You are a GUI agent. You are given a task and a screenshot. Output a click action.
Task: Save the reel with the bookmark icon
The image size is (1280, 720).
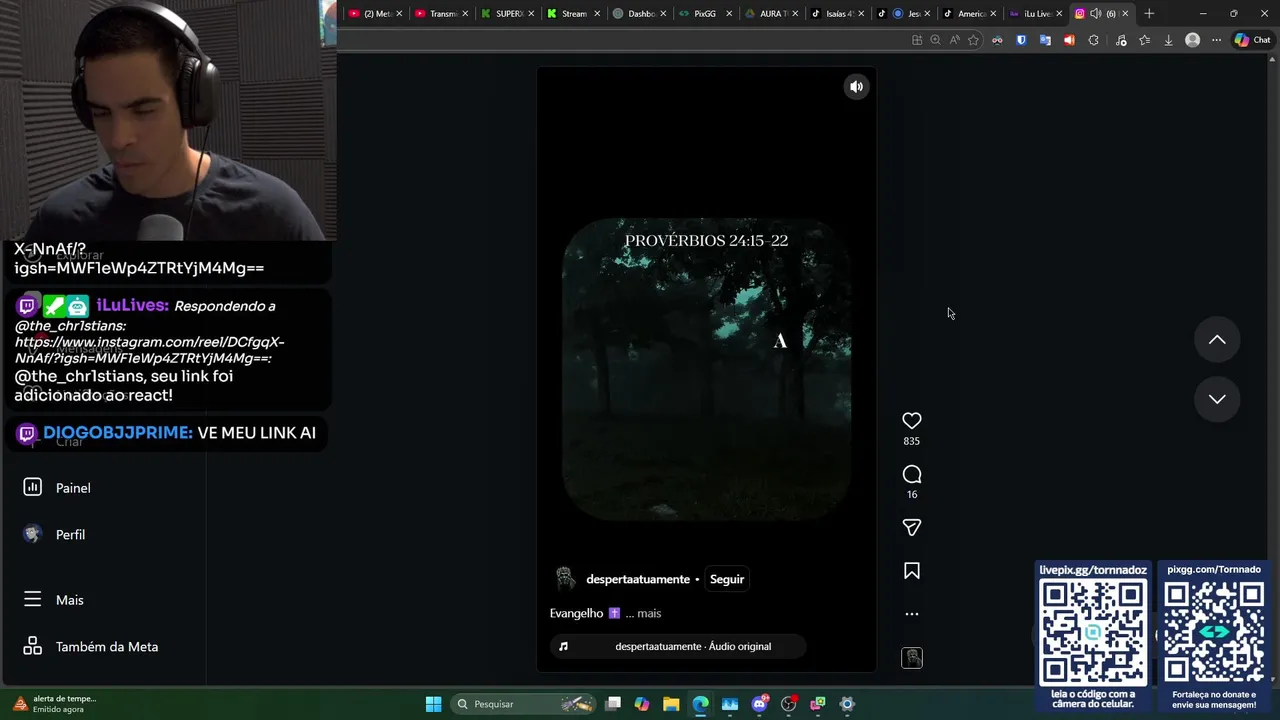pyautogui.click(x=911, y=571)
